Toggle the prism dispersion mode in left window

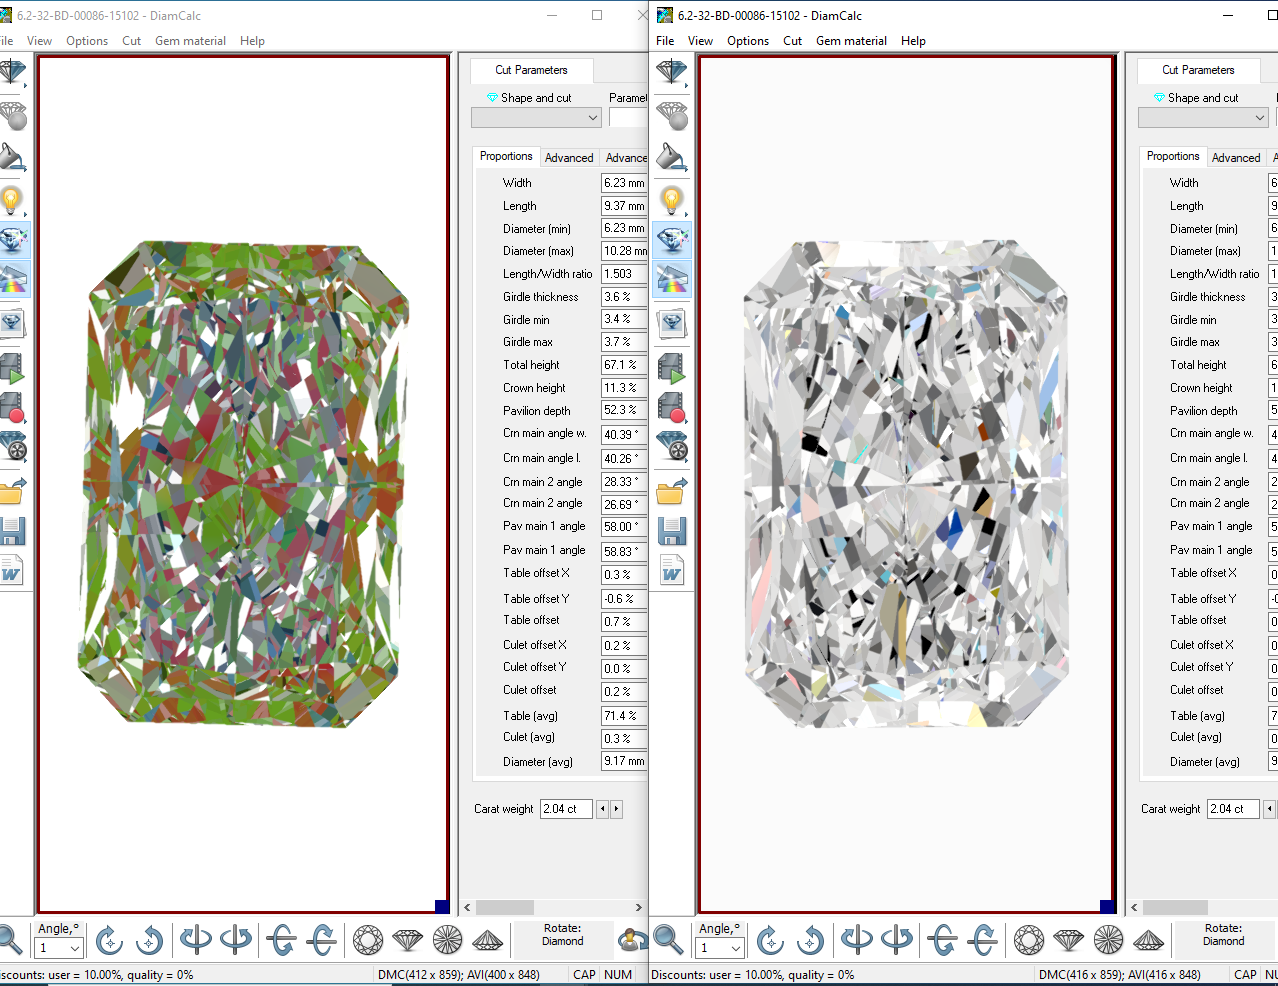[x=12, y=279]
